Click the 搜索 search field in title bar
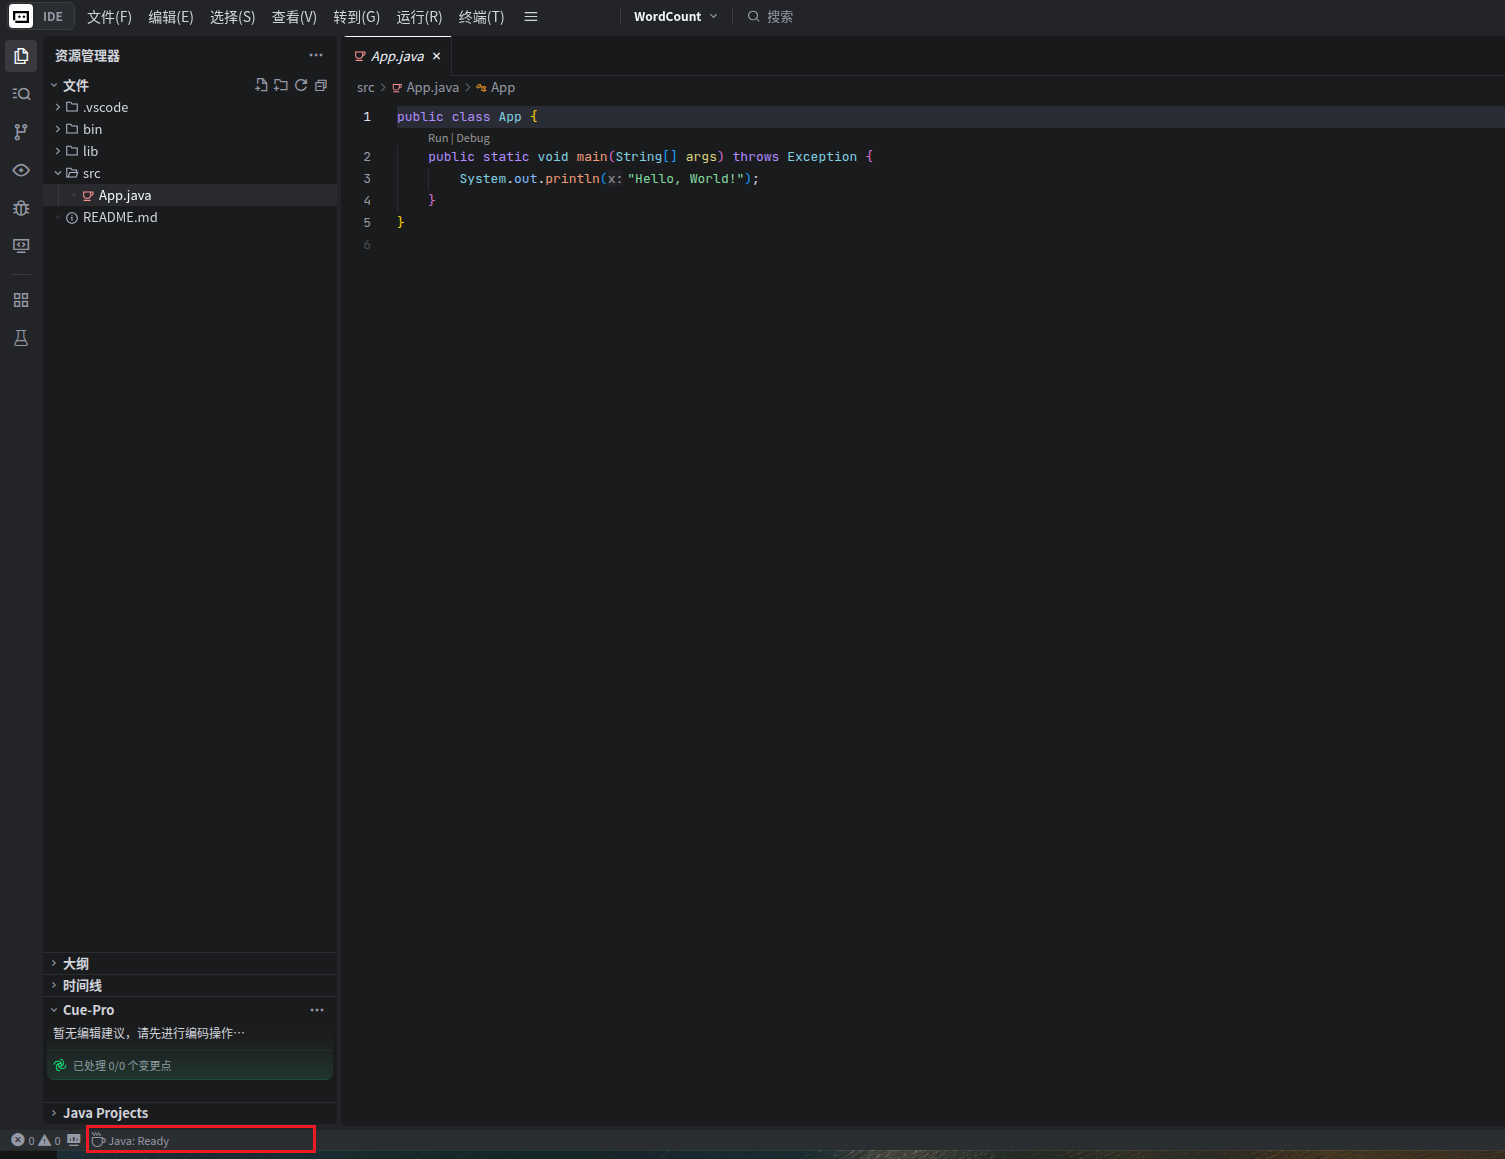This screenshot has height=1159, width=1505. pyautogui.click(x=770, y=17)
